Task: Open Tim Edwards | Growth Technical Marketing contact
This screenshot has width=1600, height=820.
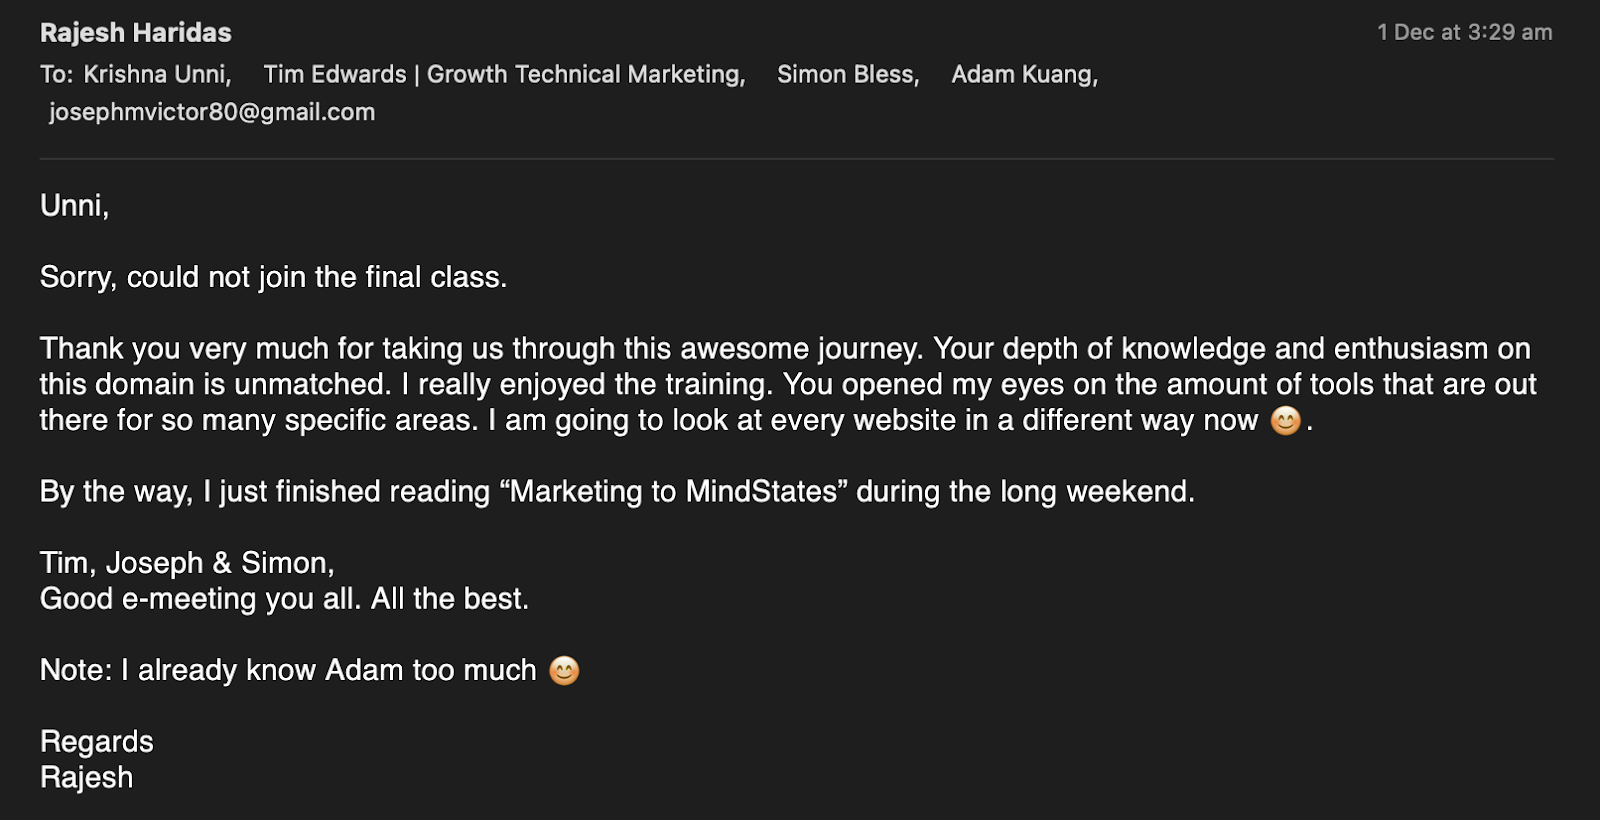Action: 505,75
